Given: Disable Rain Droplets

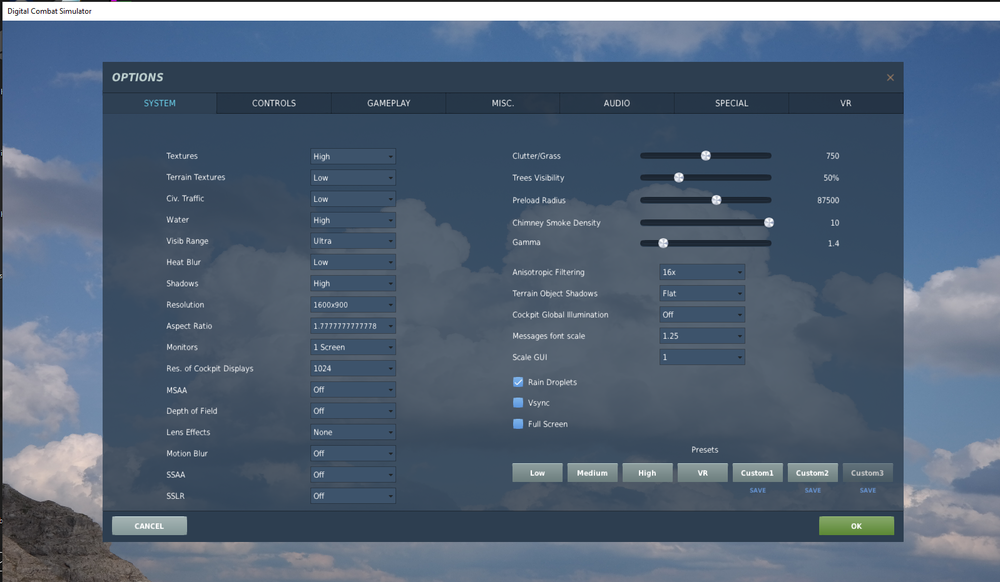Looking at the screenshot, I should (x=518, y=381).
